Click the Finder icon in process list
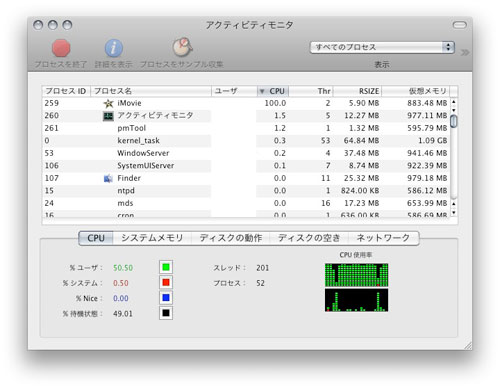Screen dimensions: 500x388 108,179
